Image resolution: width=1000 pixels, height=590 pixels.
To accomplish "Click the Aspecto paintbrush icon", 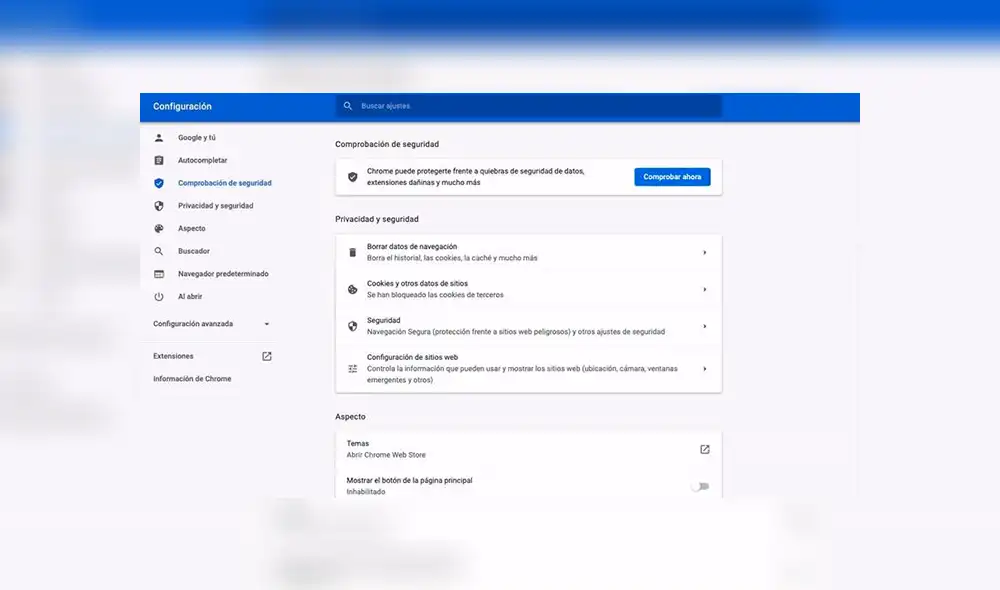I will pyautogui.click(x=158, y=228).
